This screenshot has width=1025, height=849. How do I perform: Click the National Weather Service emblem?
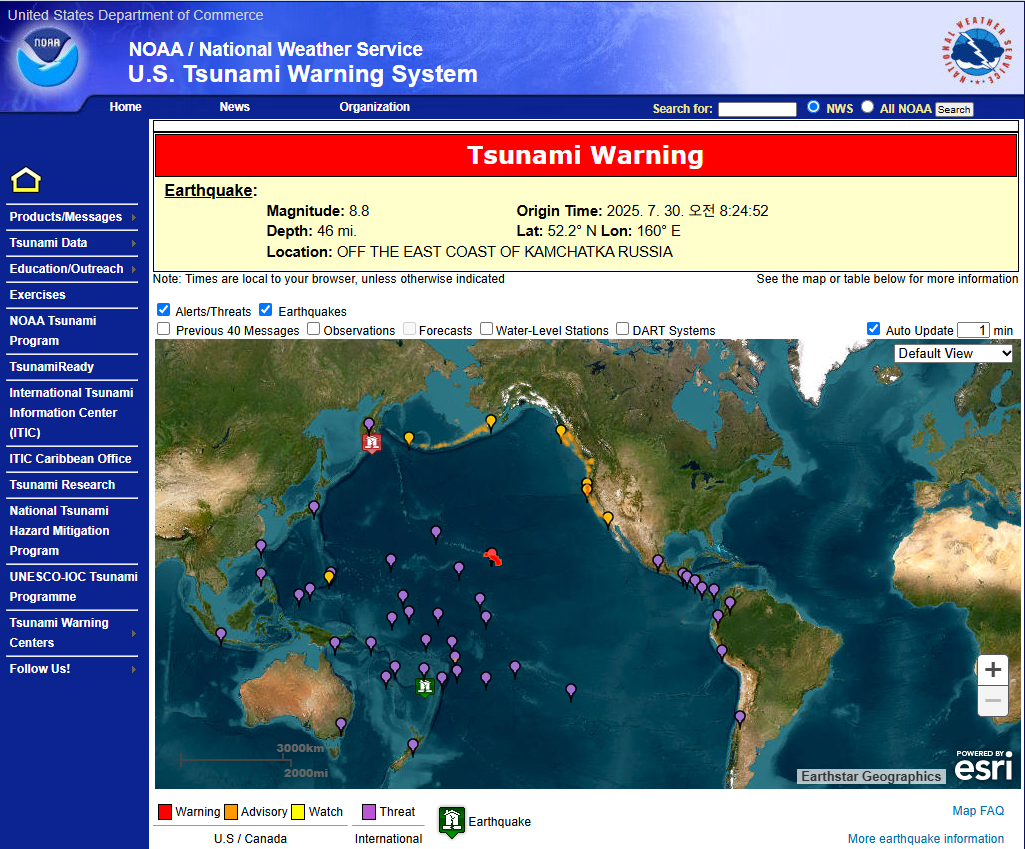click(x=975, y=50)
